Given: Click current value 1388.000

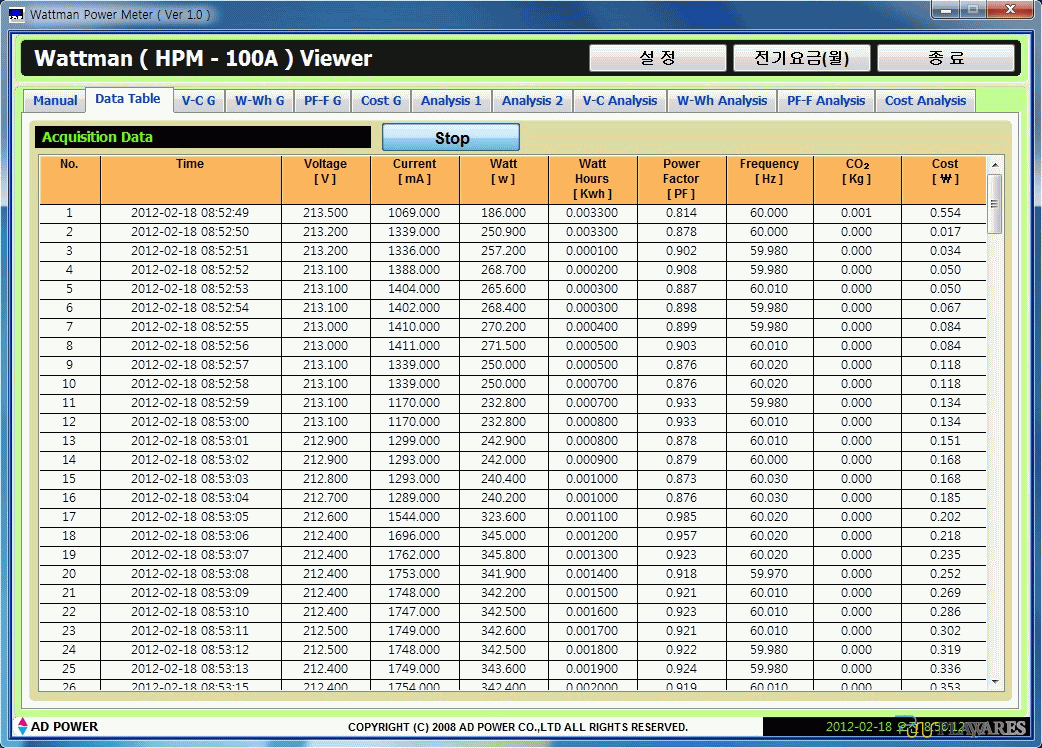Looking at the screenshot, I should pyautogui.click(x=415, y=270).
